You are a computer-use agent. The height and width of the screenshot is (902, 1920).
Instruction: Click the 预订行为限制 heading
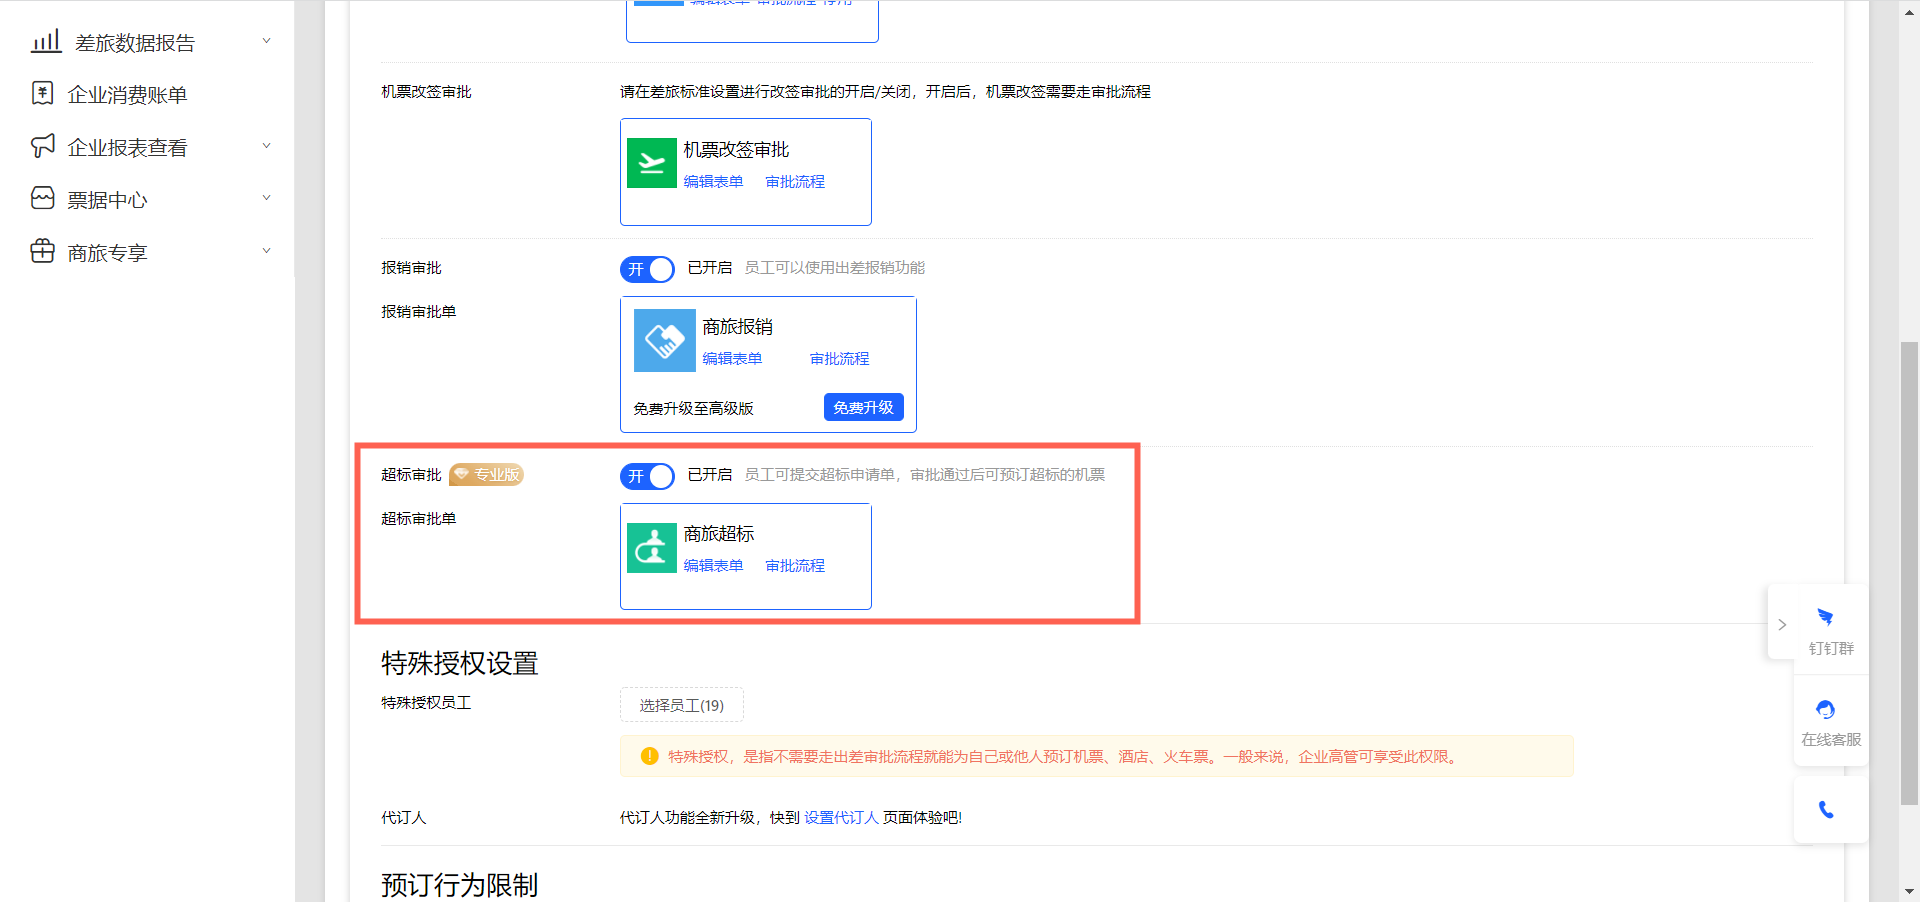tap(460, 885)
